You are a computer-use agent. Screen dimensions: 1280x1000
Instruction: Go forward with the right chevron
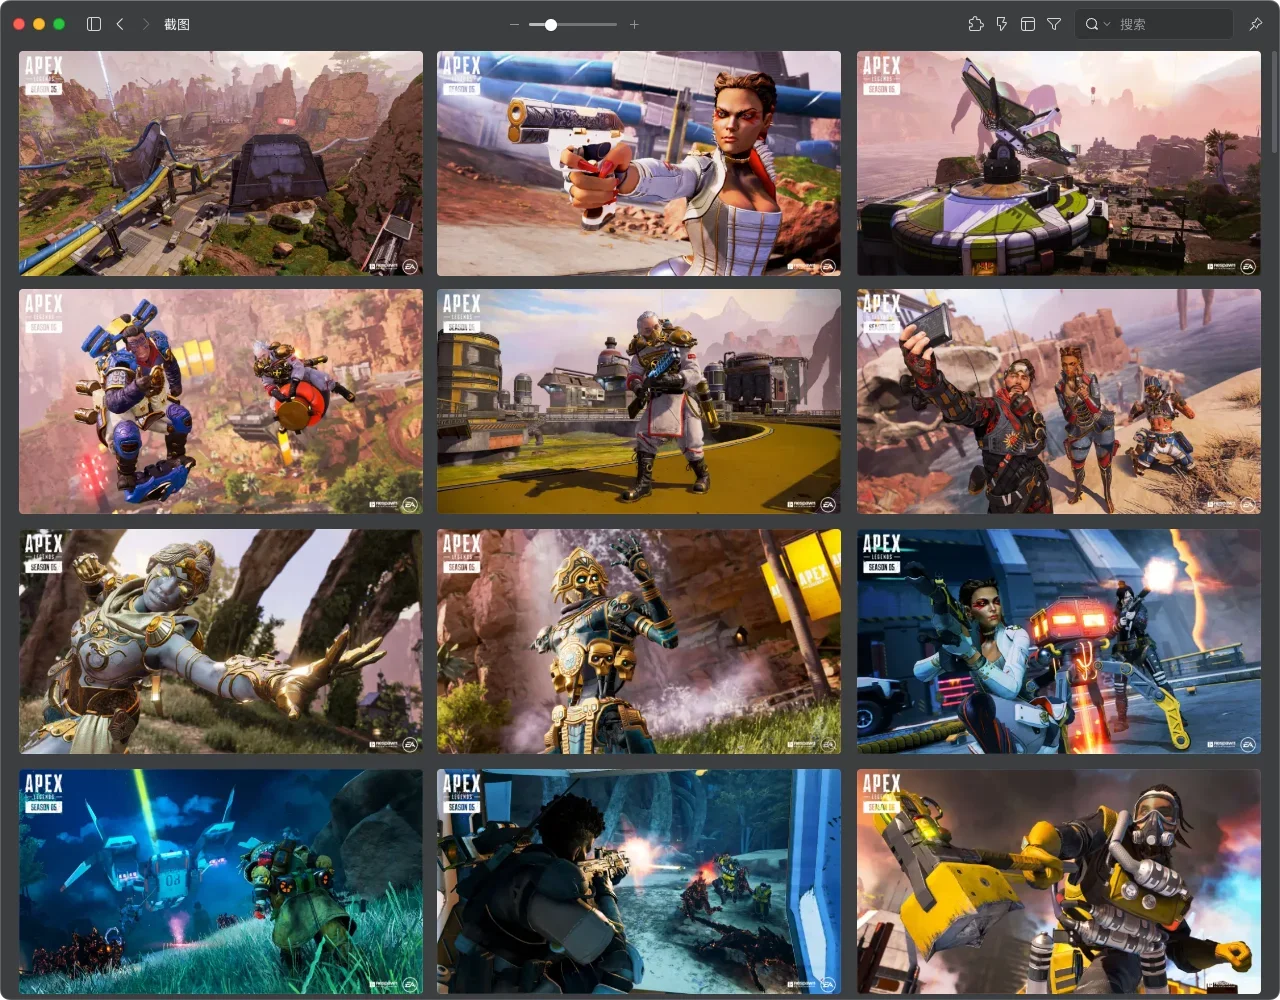tap(145, 24)
